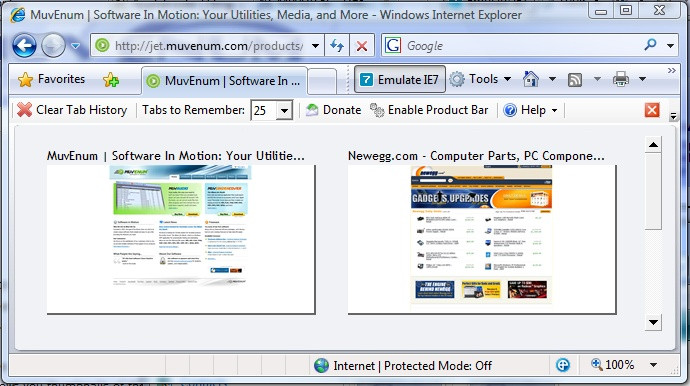Open a new blank tab
690x386 pixels.
(x=322, y=81)
